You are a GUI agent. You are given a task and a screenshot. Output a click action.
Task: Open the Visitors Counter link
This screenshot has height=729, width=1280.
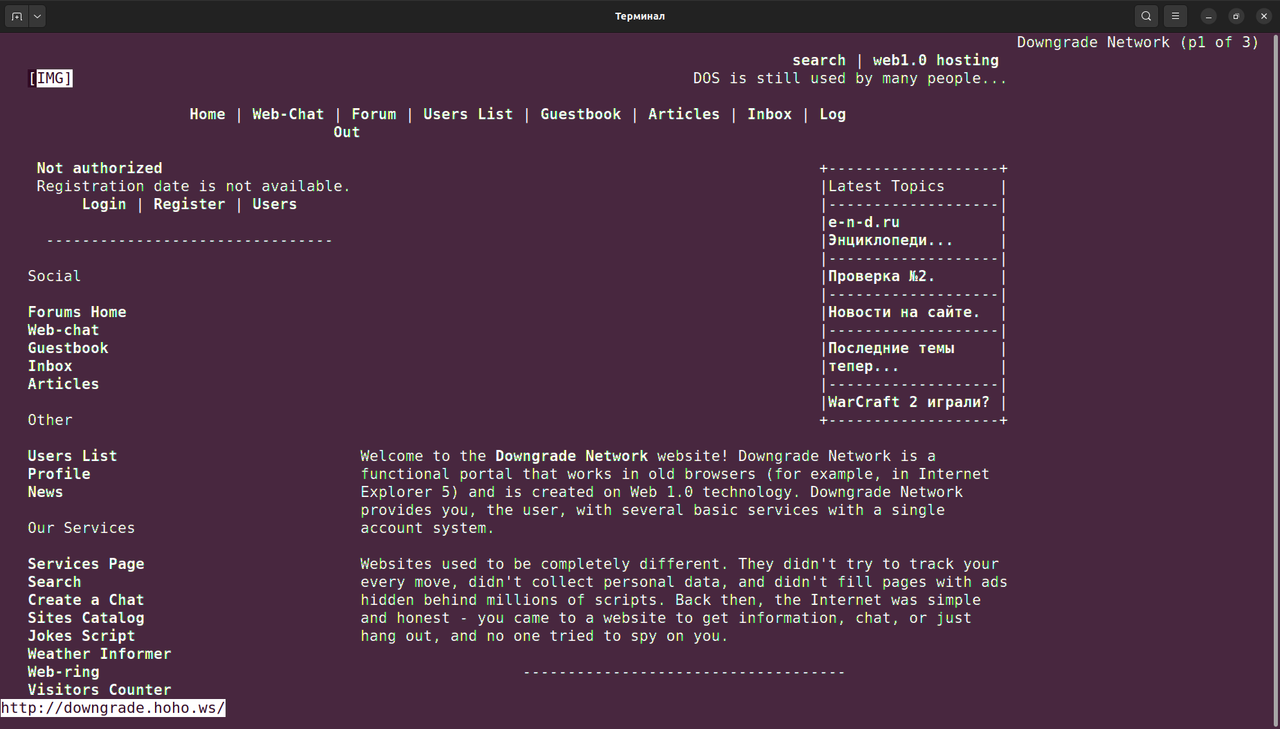(x=99, y=690)
